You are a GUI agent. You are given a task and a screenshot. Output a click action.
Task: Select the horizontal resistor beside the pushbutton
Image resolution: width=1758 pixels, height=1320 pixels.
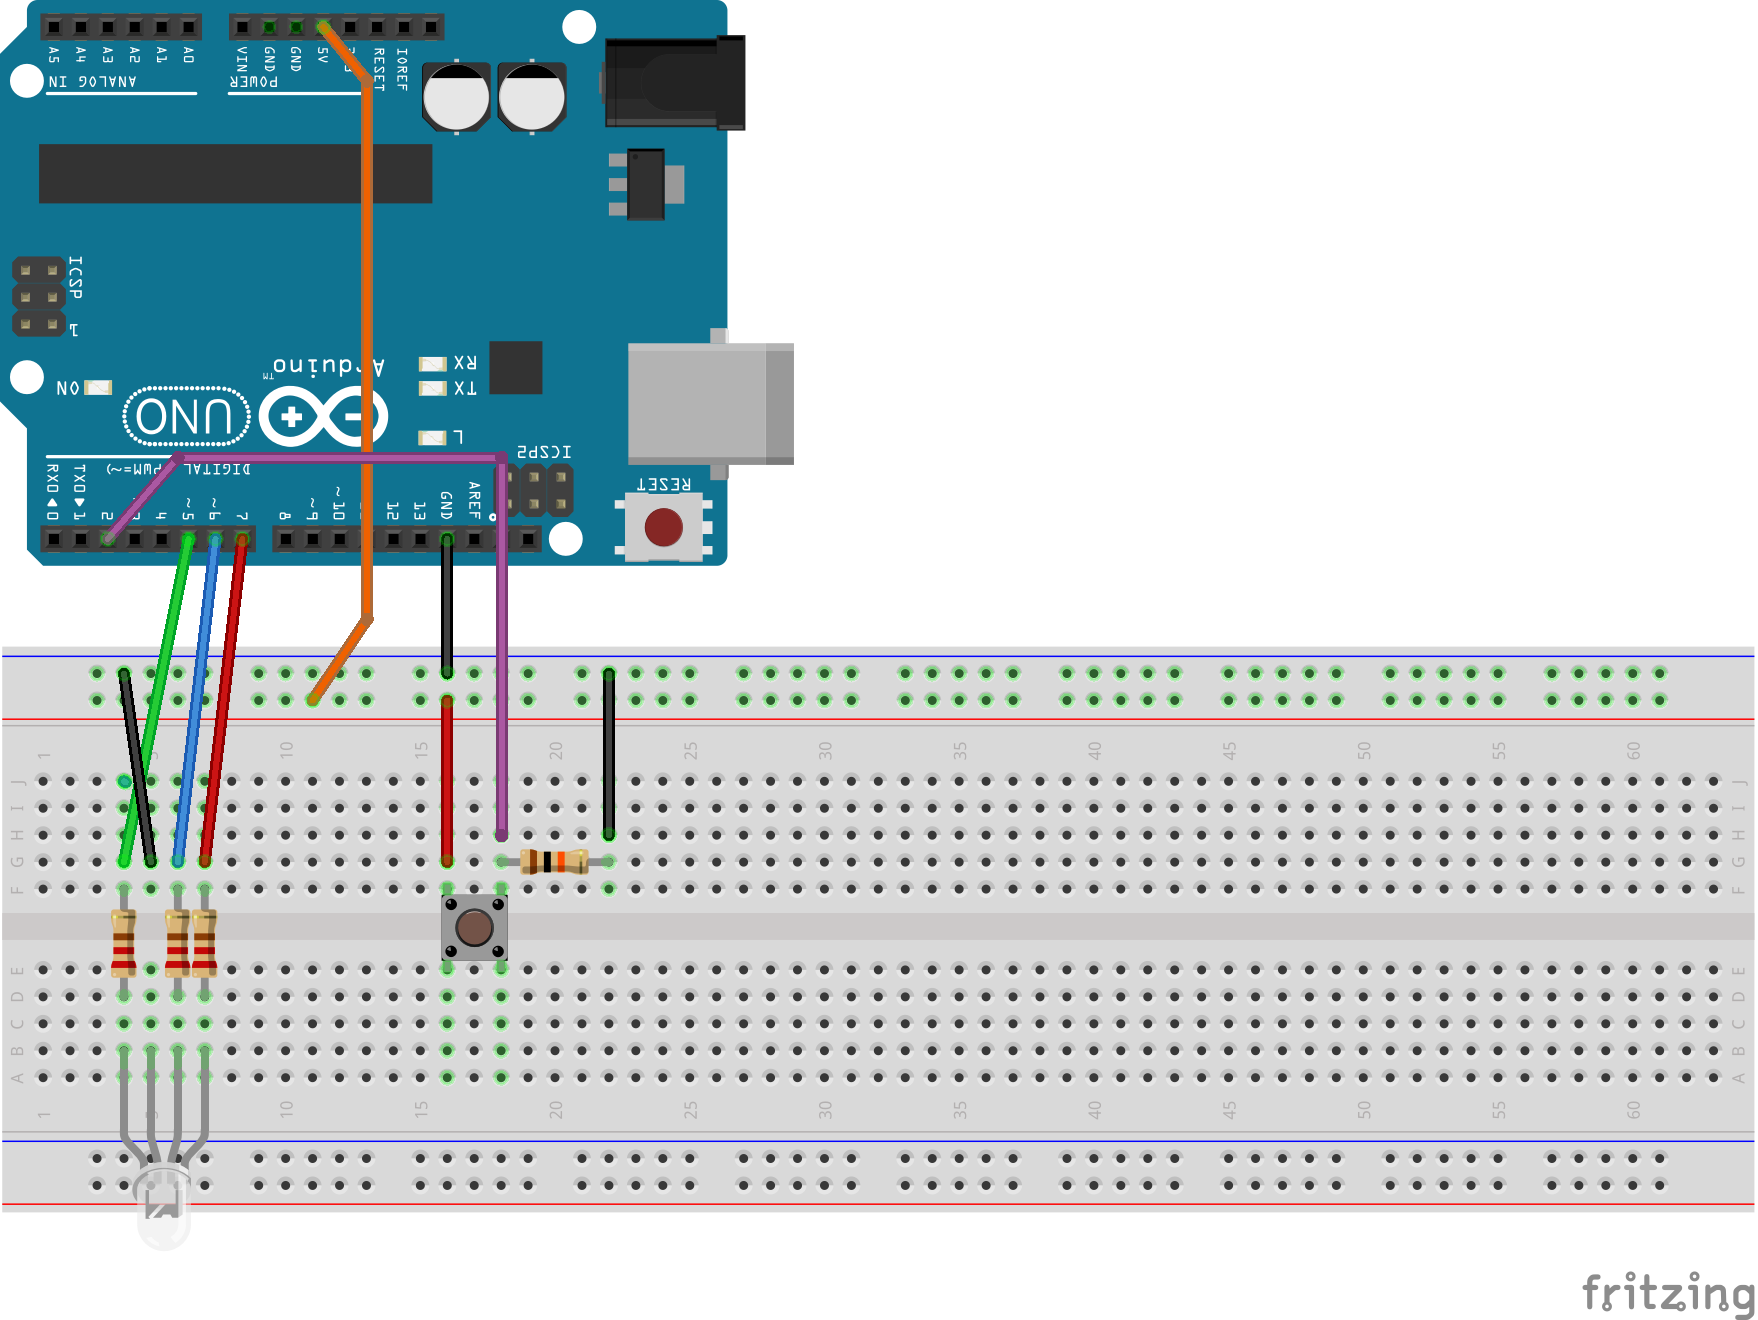coord(554,861)
